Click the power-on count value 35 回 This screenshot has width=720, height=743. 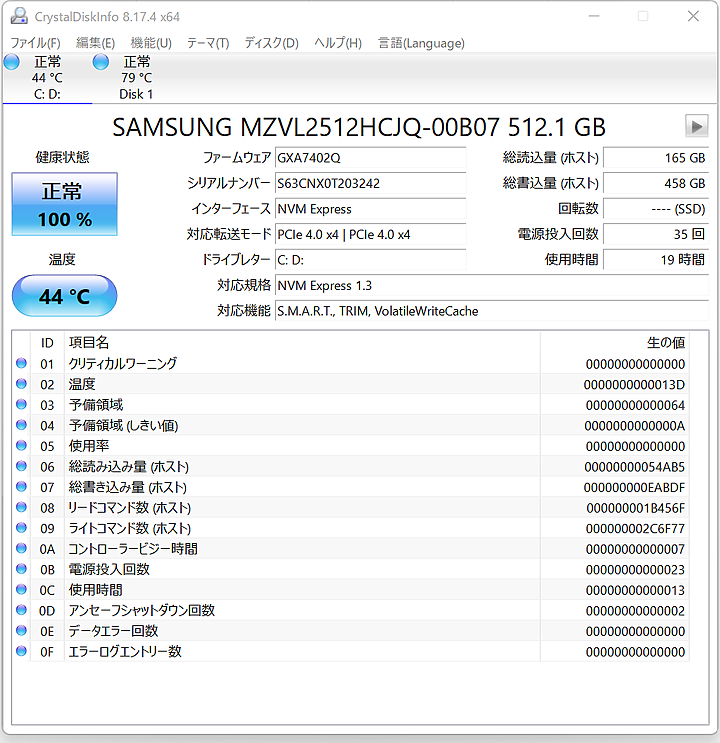point(656,235)
